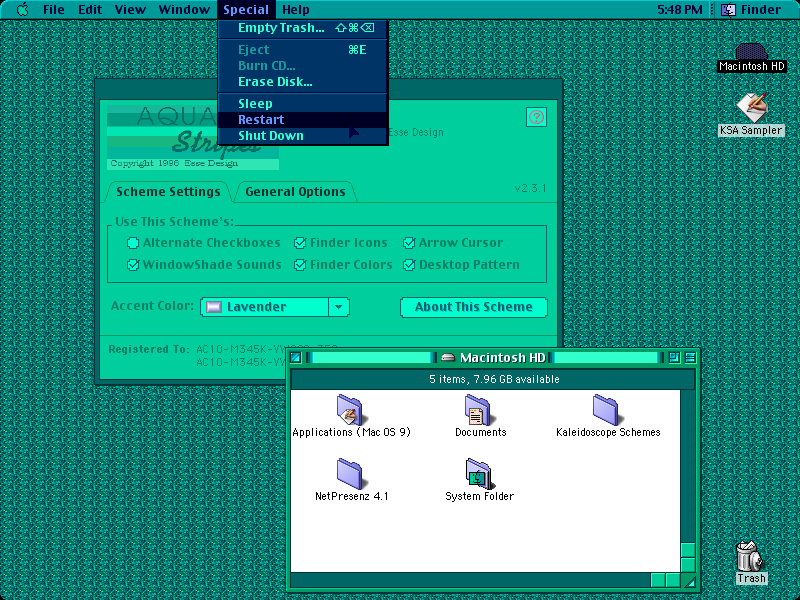
Task: Click the v2.3.1 version label
Action: coord(531,188)
